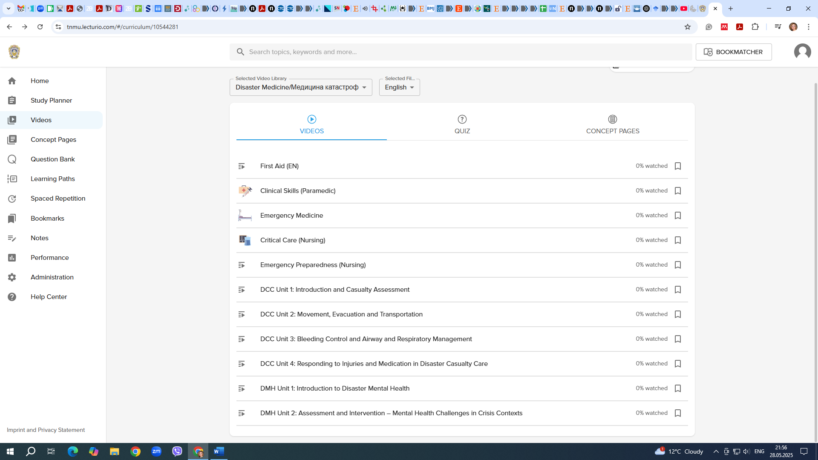Viewport: 818px width, 460px height.
Task: Open the Help Center icon
Action: [12, 297]
